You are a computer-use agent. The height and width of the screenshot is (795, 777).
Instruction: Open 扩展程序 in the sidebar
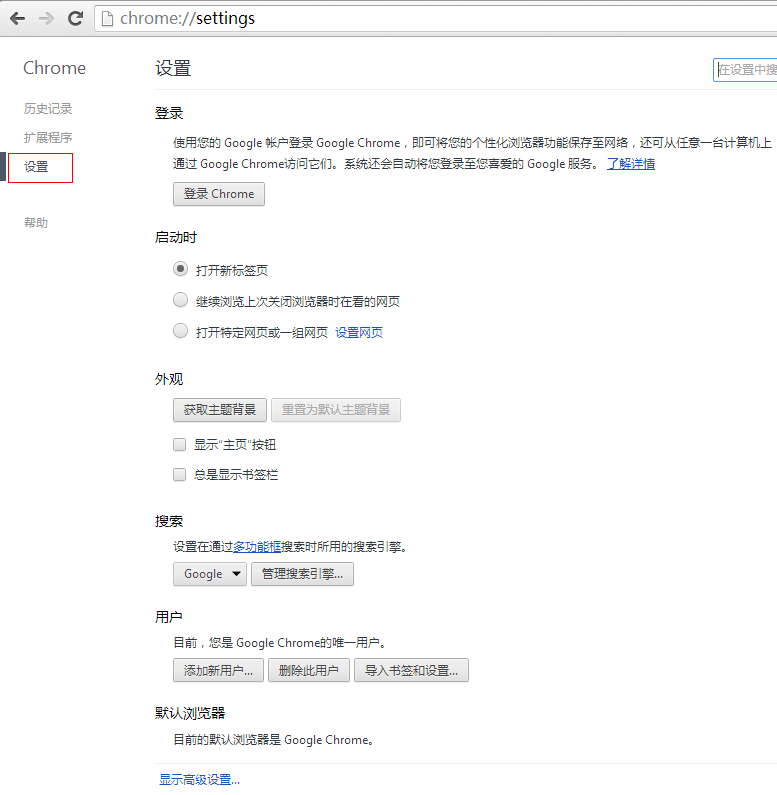point(48,137)
